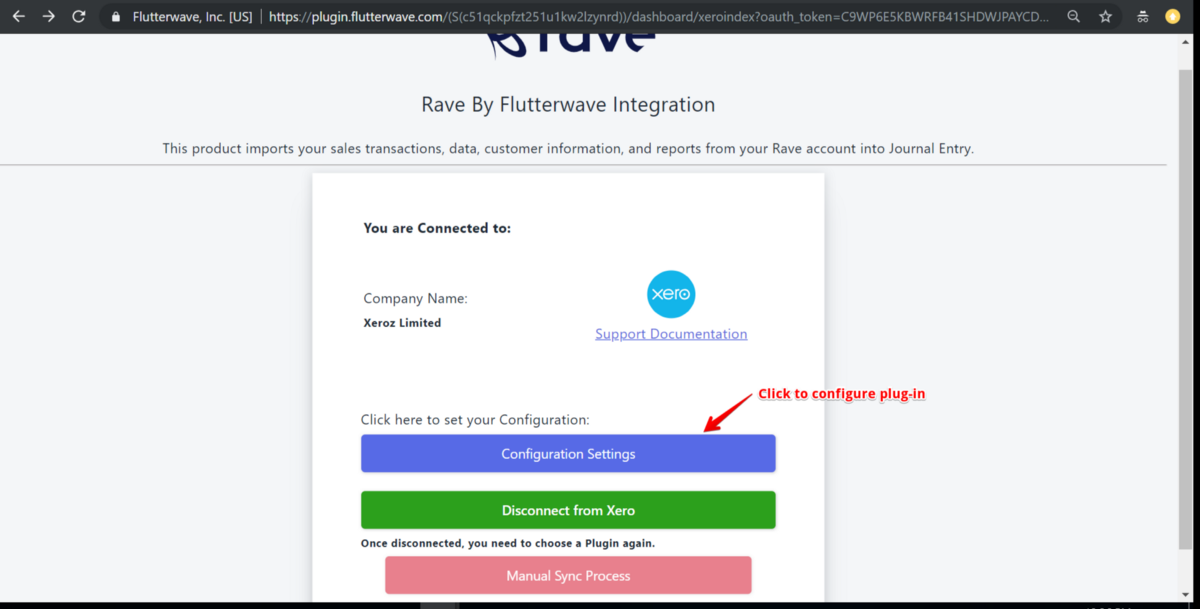
Task: Select the plugin.flutterwave.com URL in address bar
Action: (660, 17)
